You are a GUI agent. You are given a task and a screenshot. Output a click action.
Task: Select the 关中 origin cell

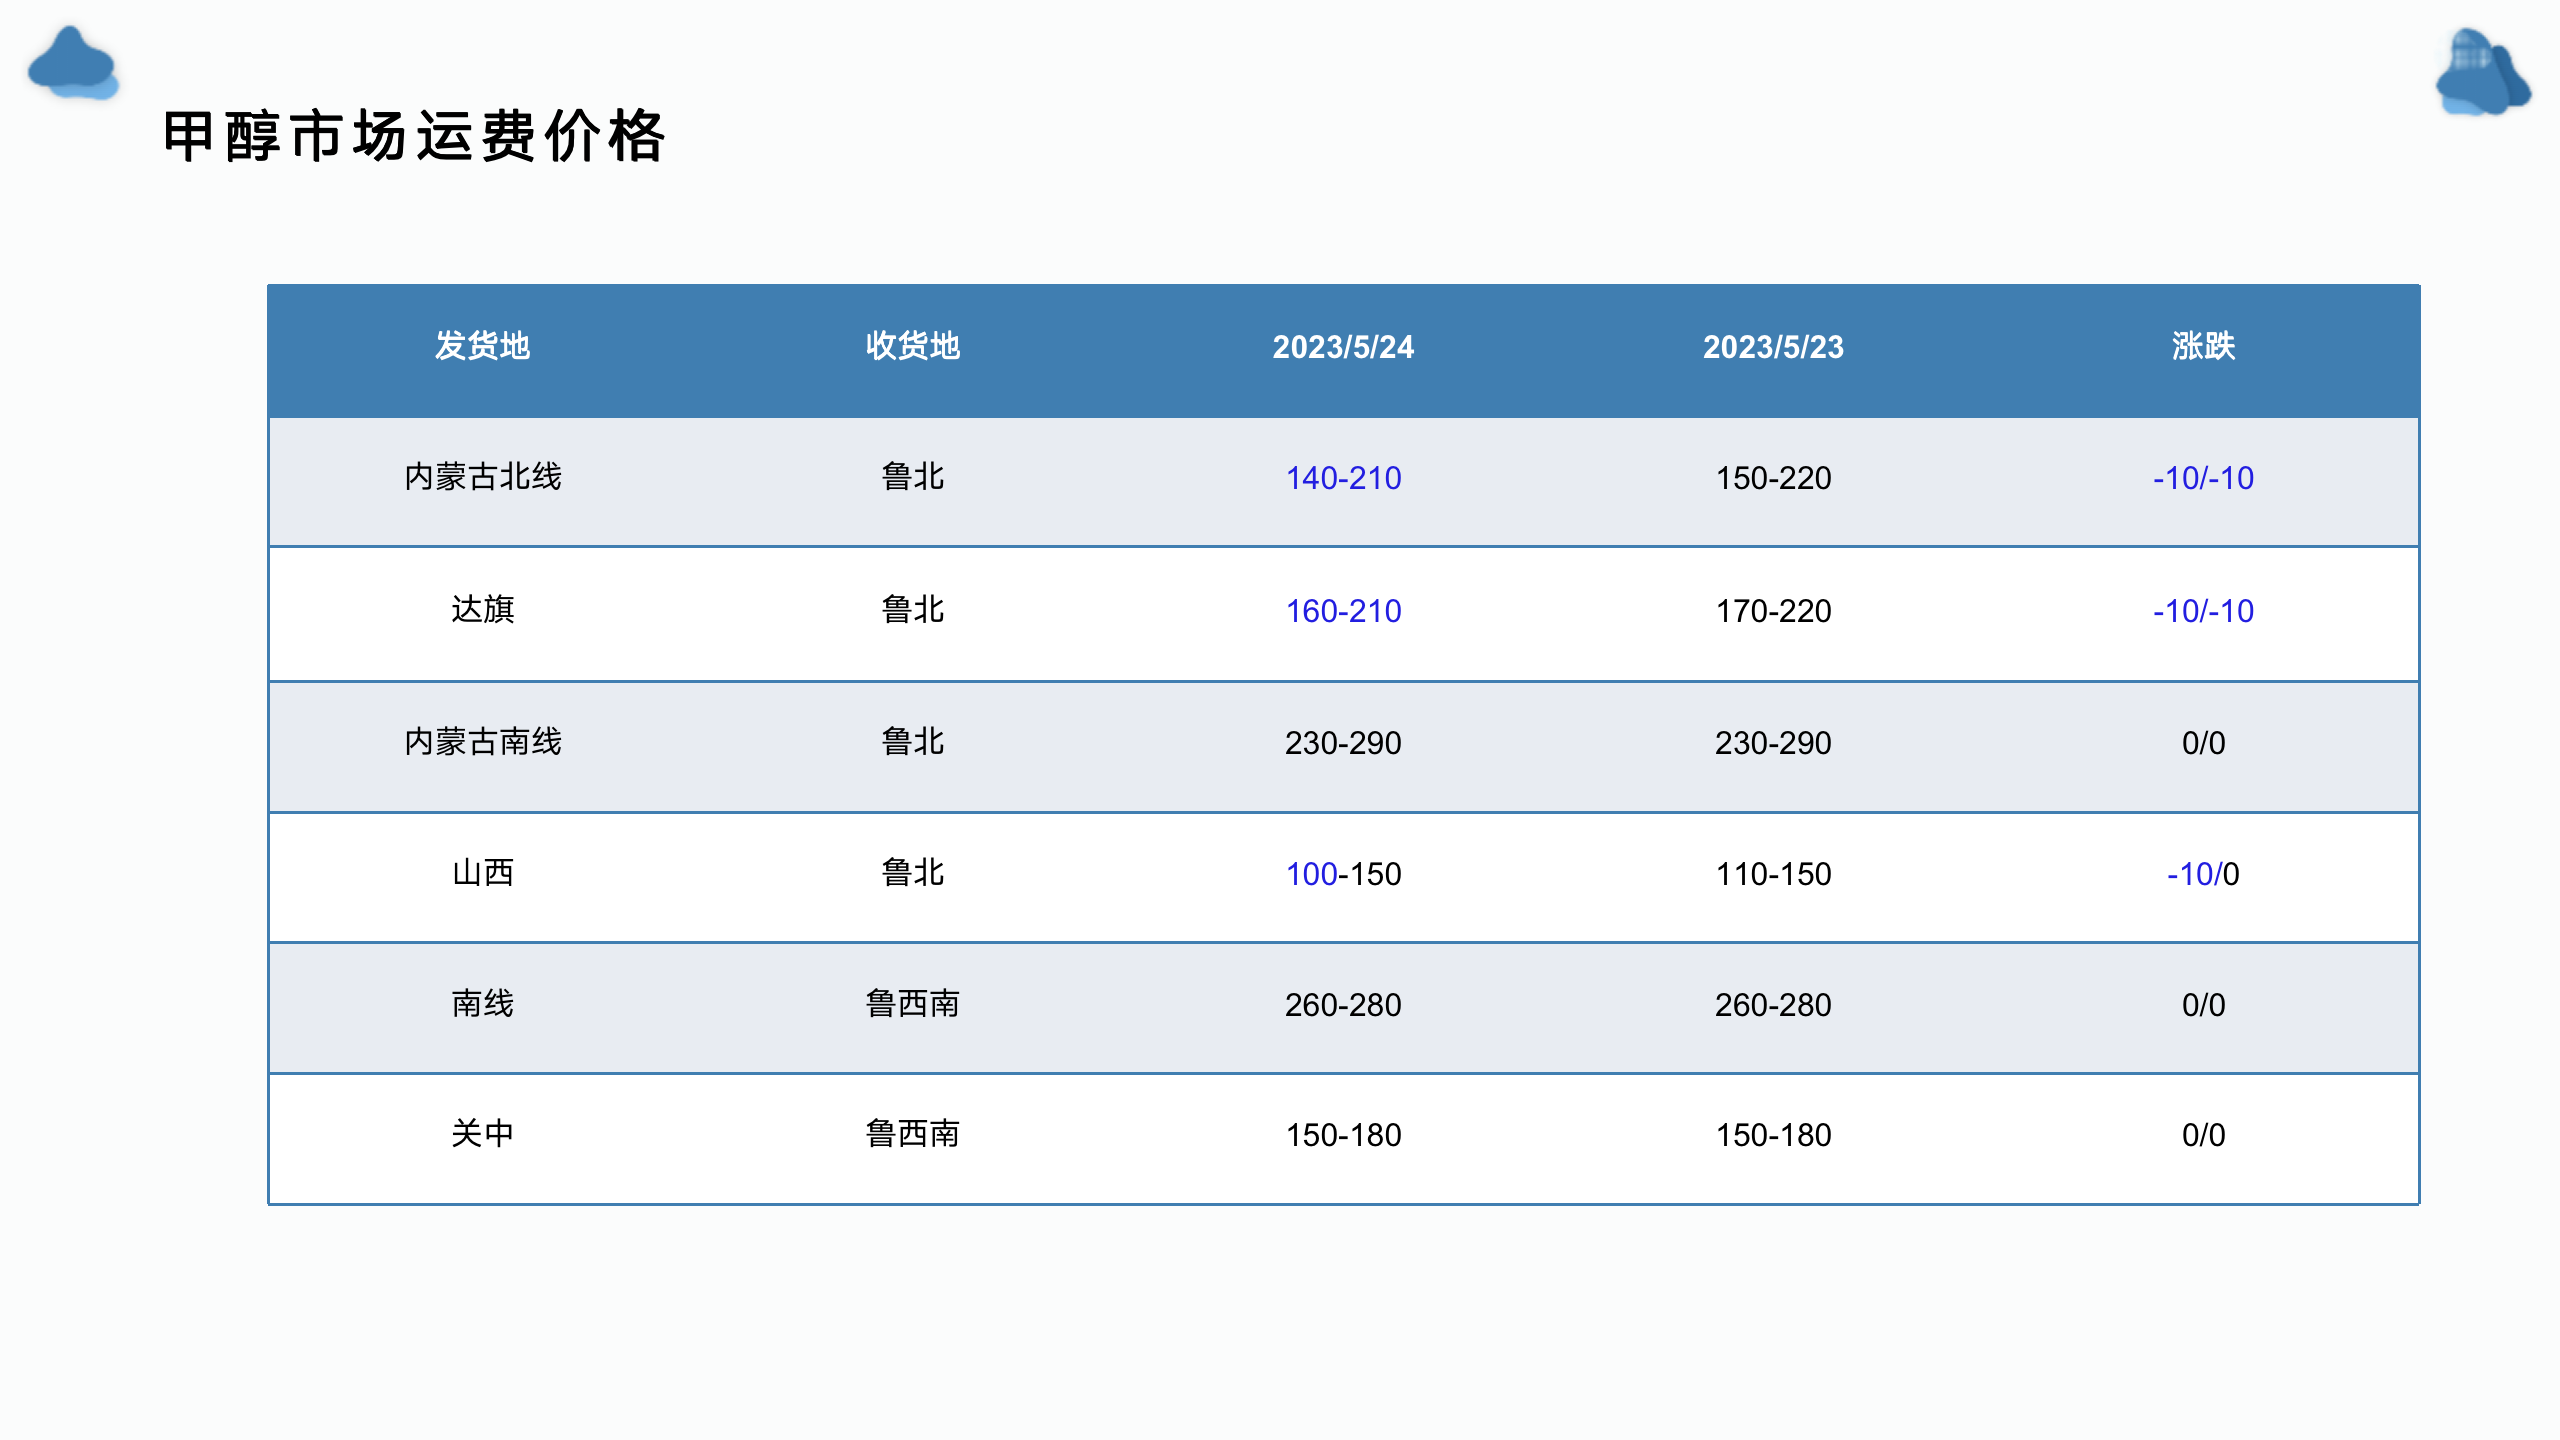coord(483,1134)
